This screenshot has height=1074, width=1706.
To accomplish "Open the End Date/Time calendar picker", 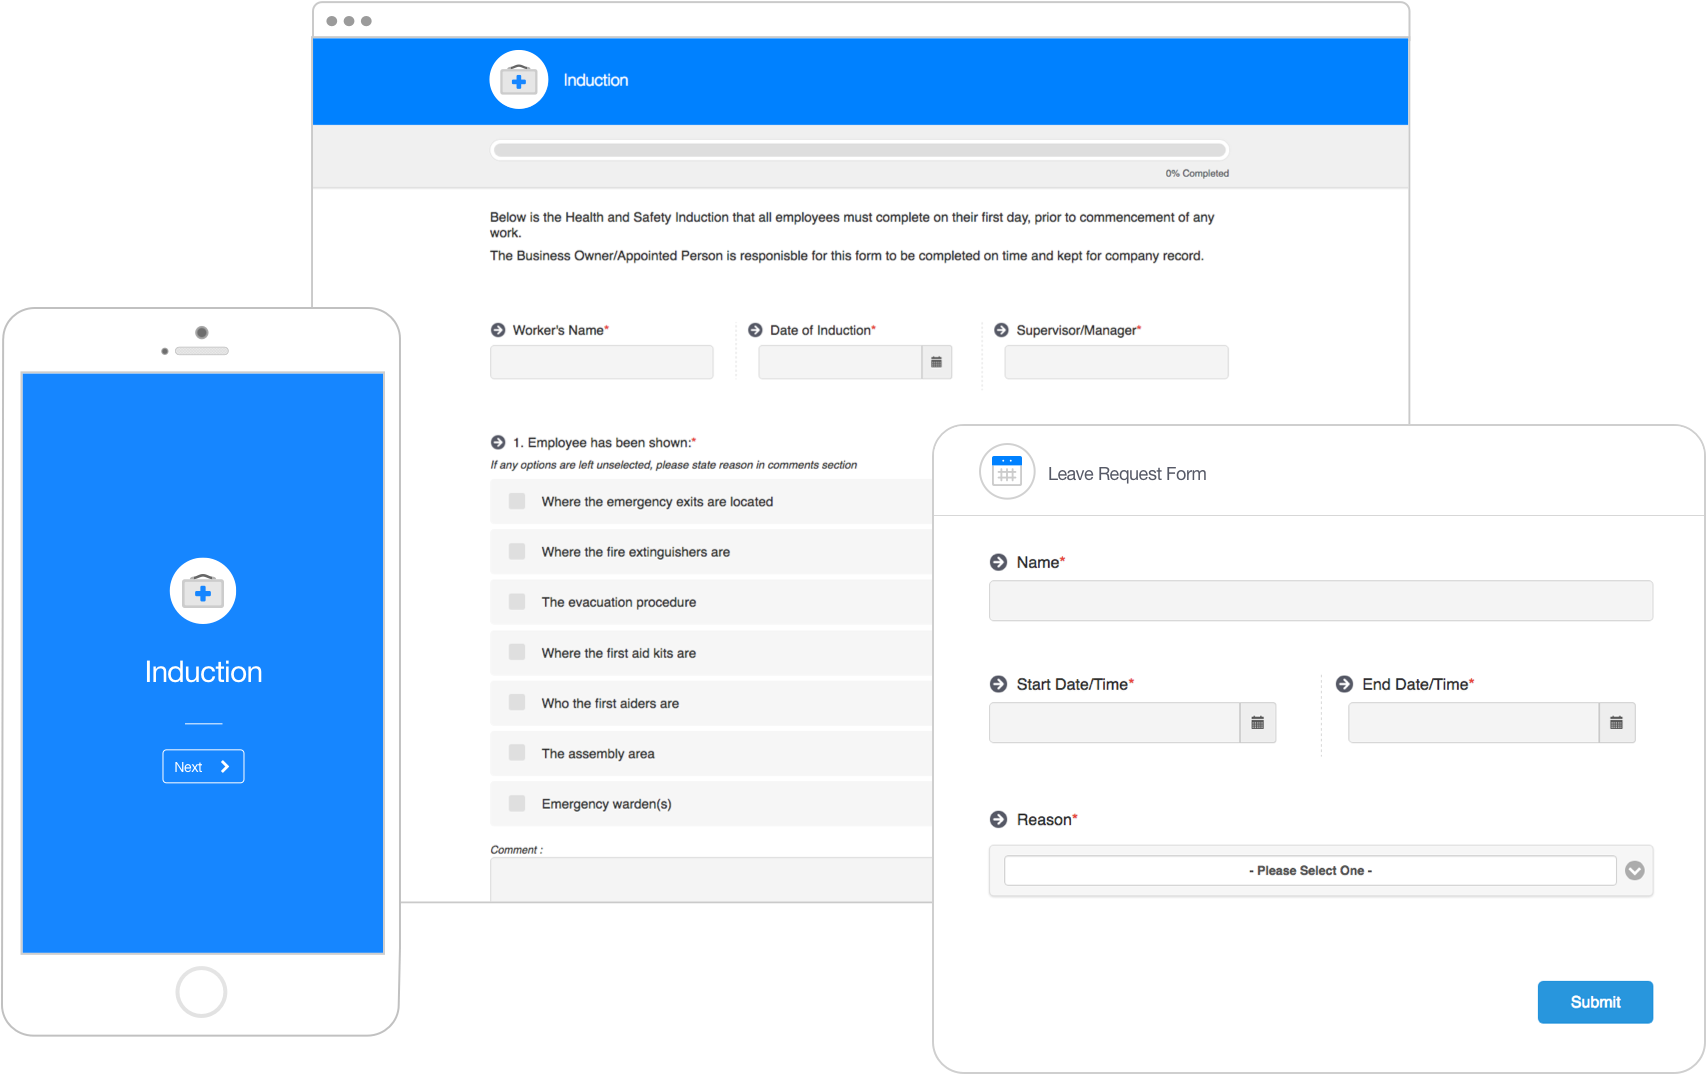I will (x=1617, y=723).
